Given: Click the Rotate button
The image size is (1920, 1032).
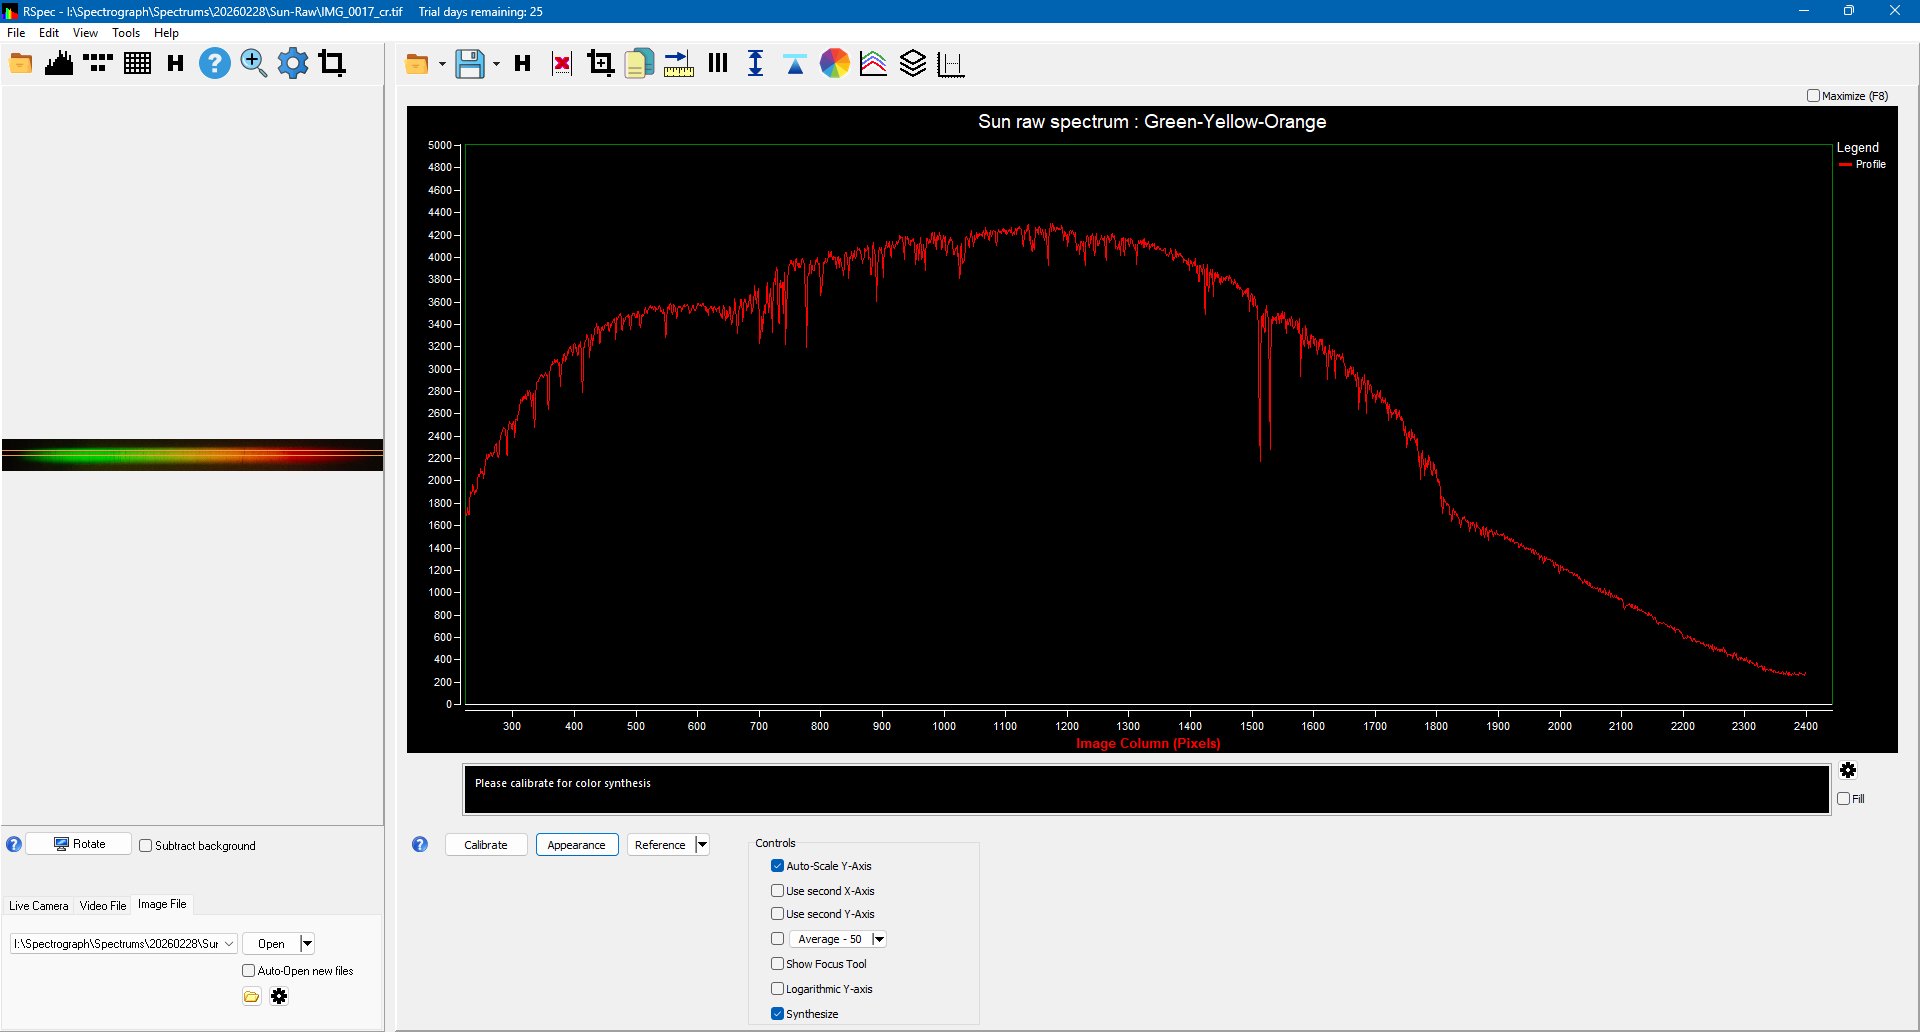Looking at the screenshot, I should click(x=79, y=844).
